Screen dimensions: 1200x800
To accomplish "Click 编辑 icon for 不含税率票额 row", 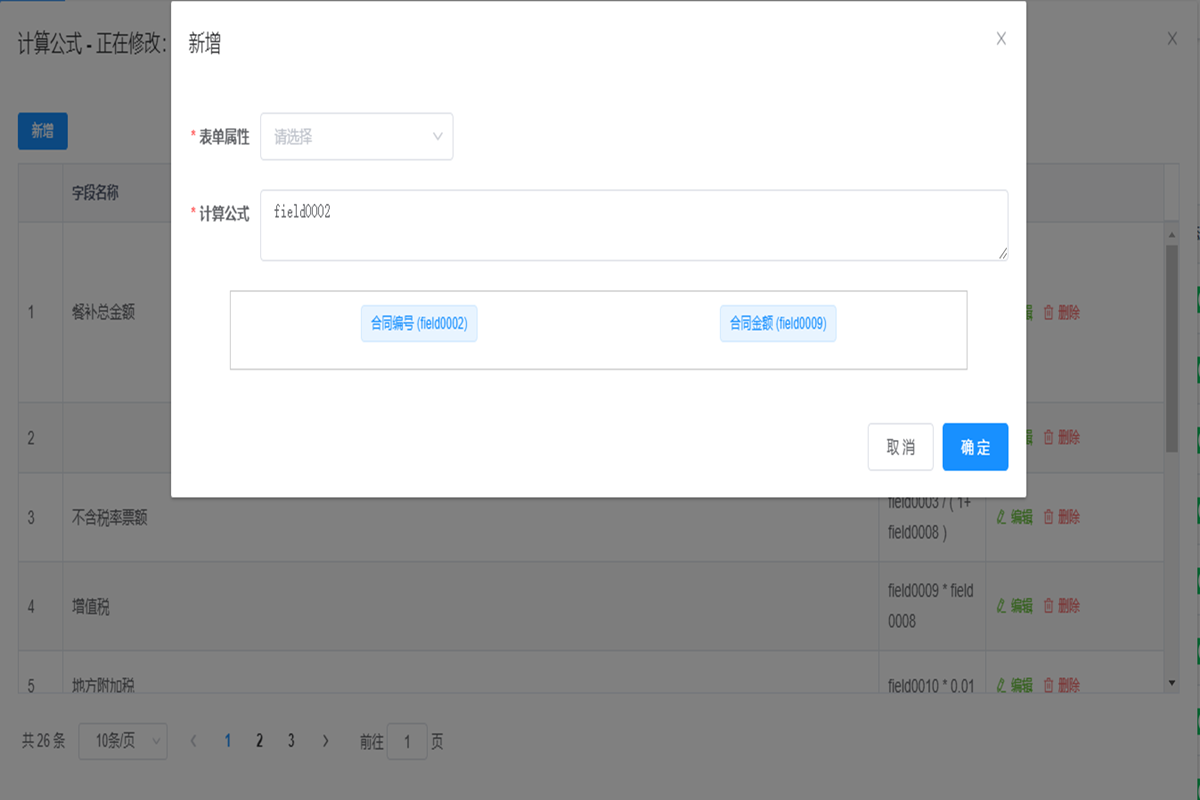I will [x=1002, y=517].
